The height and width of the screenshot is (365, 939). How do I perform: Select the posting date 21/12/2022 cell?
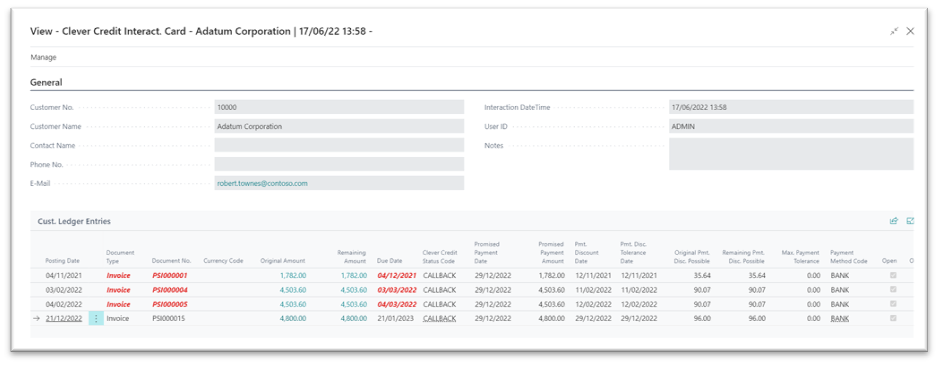pos(64,319)
